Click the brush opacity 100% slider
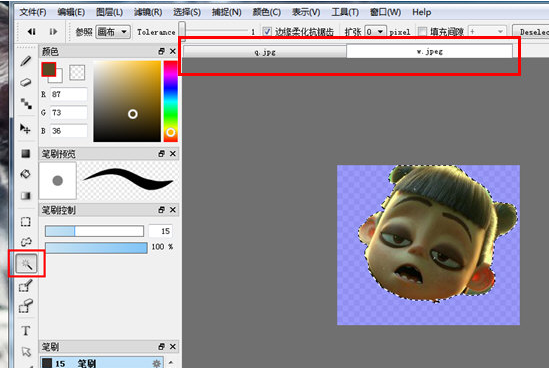Viewport: 549px width, 368px height. point(96,248)
